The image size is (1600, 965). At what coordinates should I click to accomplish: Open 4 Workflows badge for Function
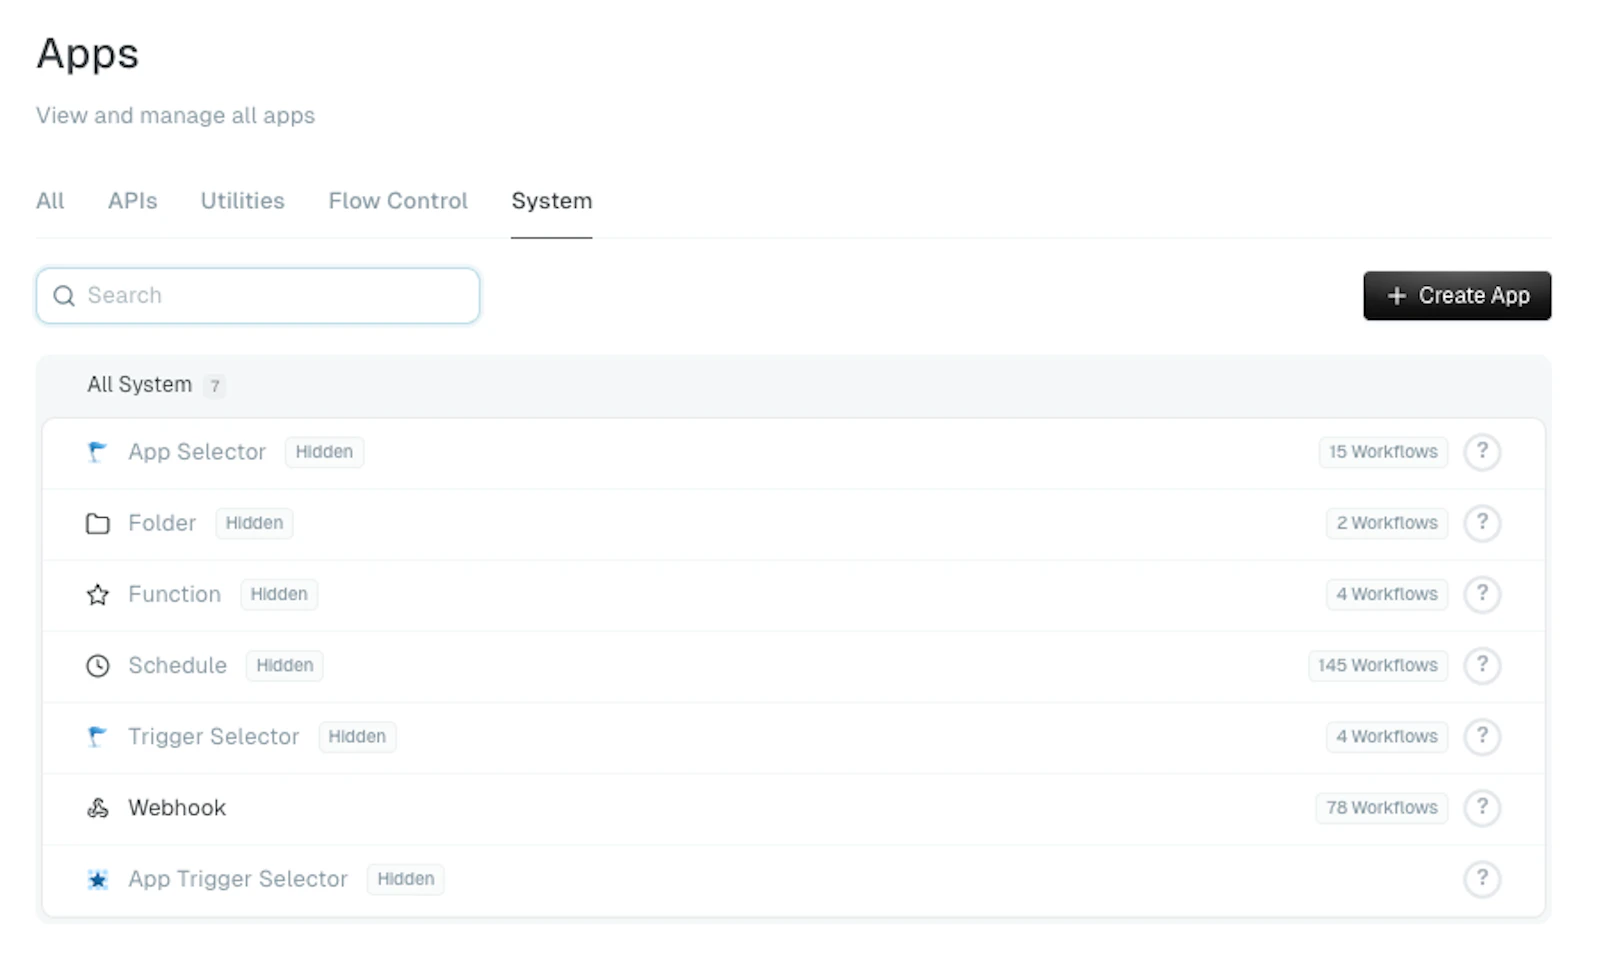(1387, 594)
